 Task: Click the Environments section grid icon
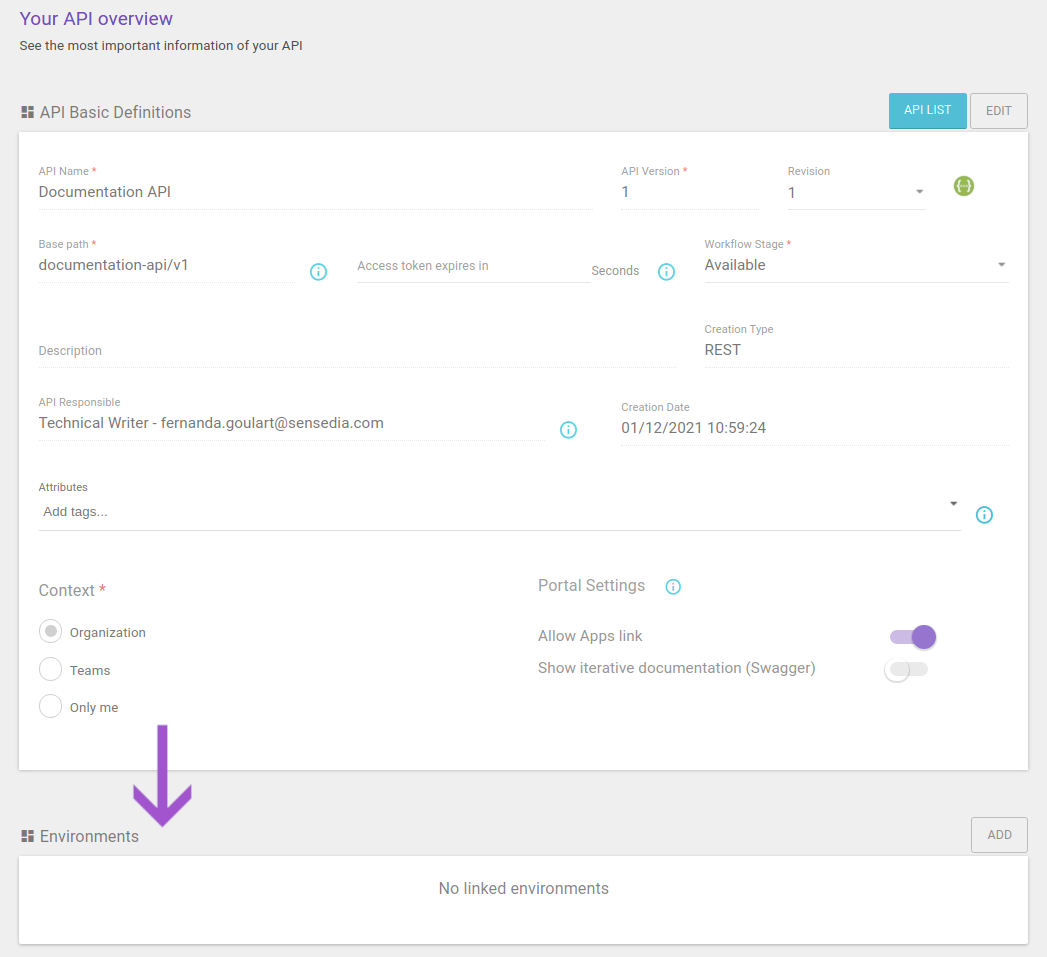[x=27, y=836]
